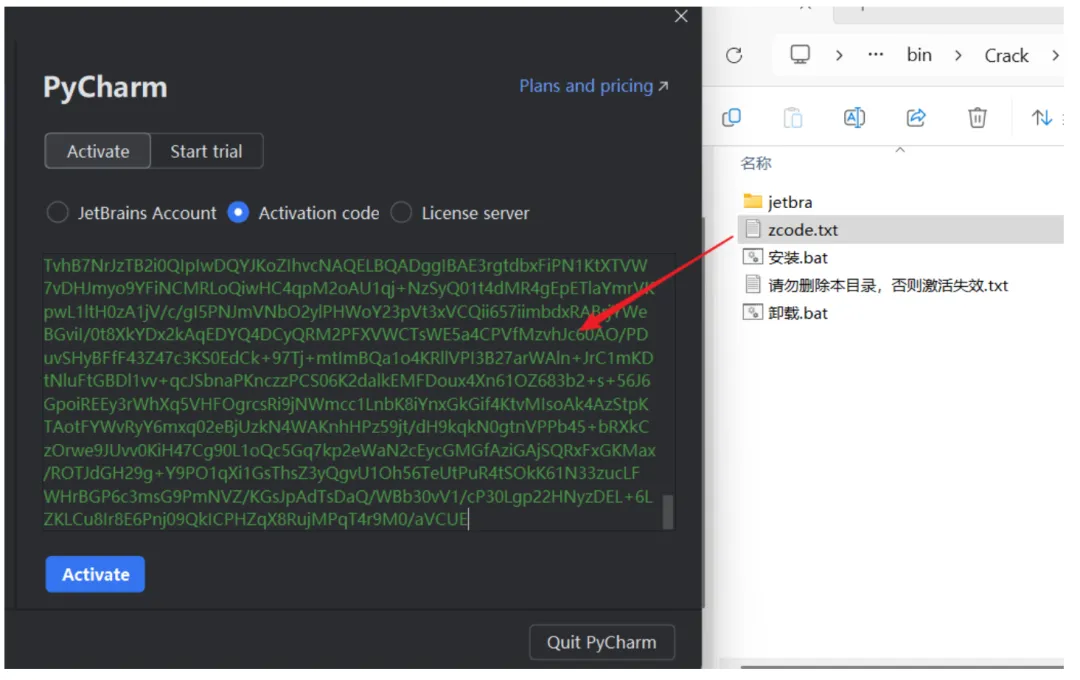The width and height of the screenshot is (1080, 680).
Task: Click the Copy icon in Explorer toolbar
Action: (731, 118)
